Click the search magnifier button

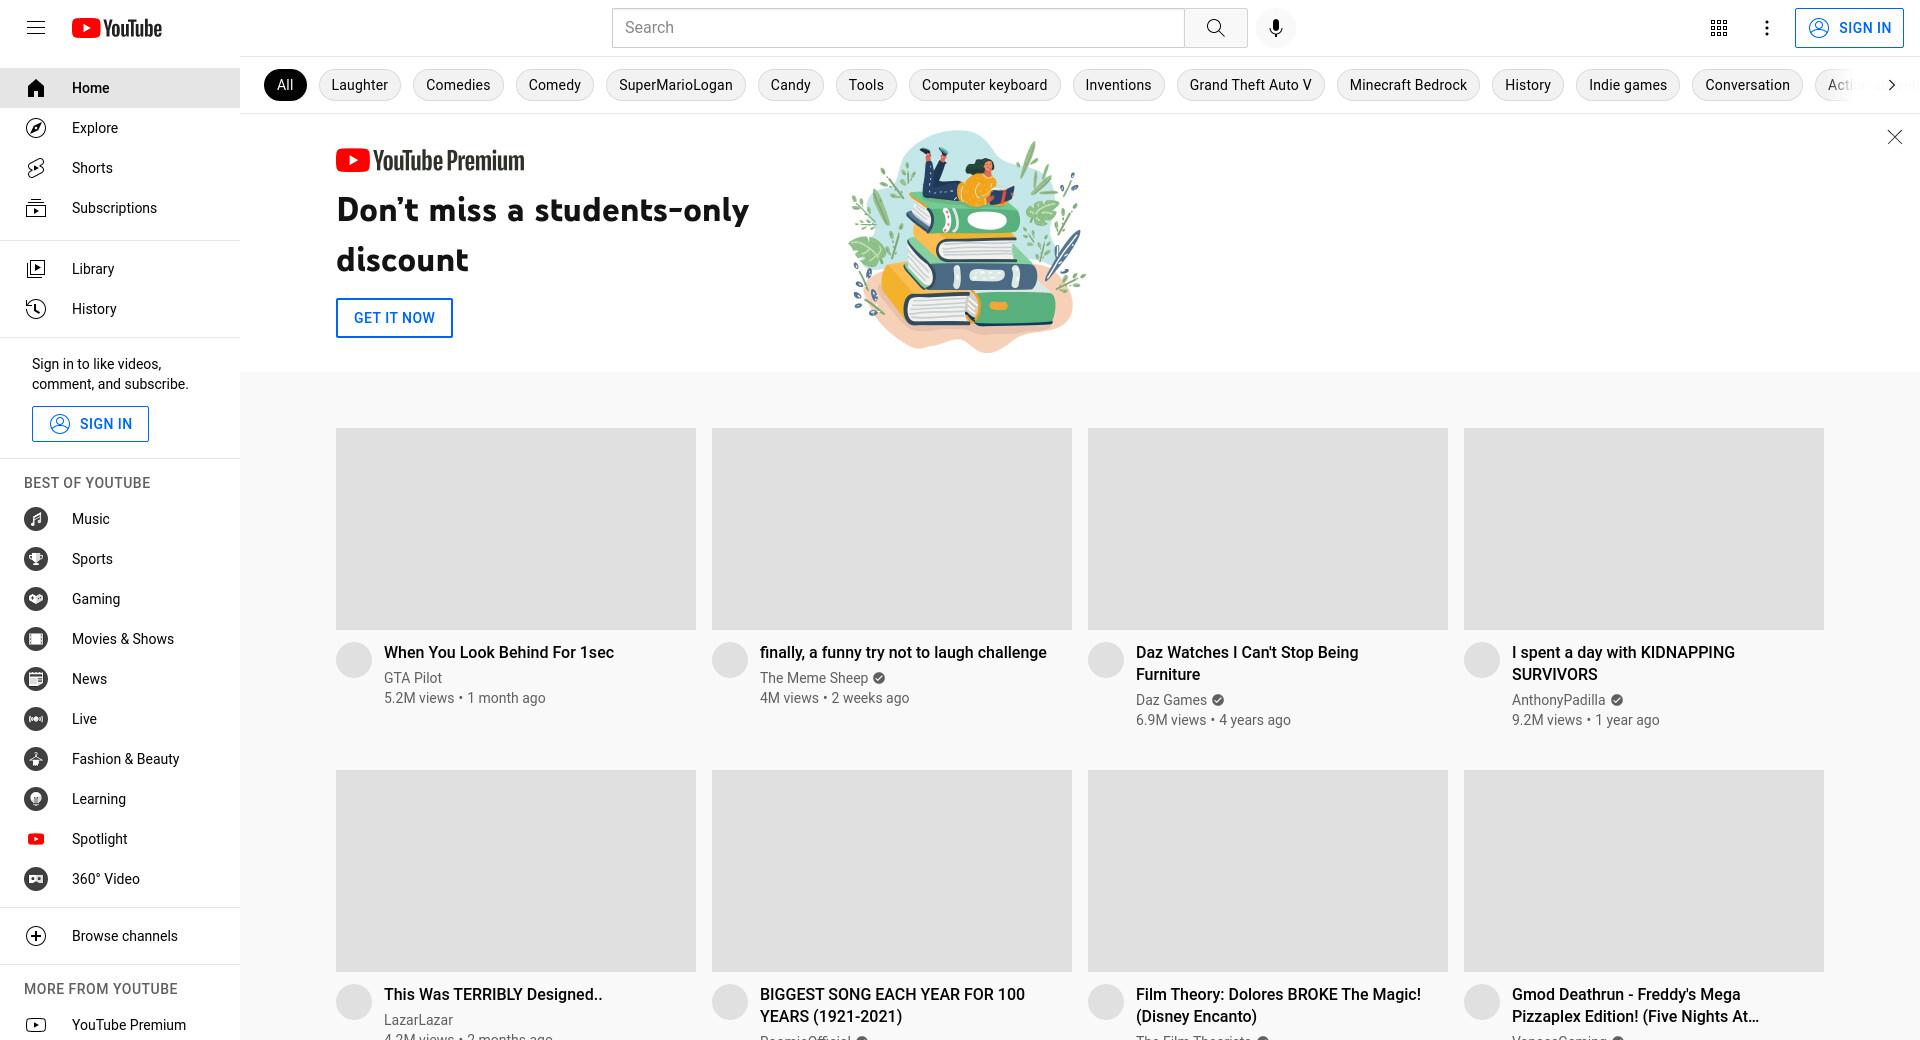point(1215,28)
